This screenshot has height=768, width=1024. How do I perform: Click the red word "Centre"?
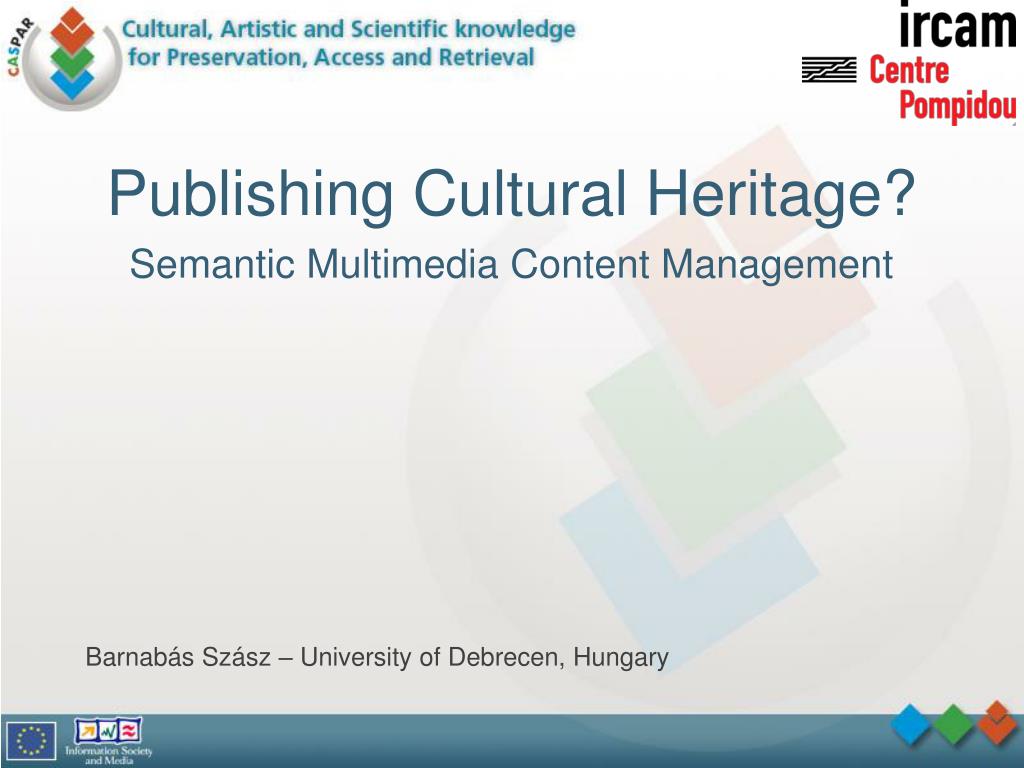(x=908, y=70)
